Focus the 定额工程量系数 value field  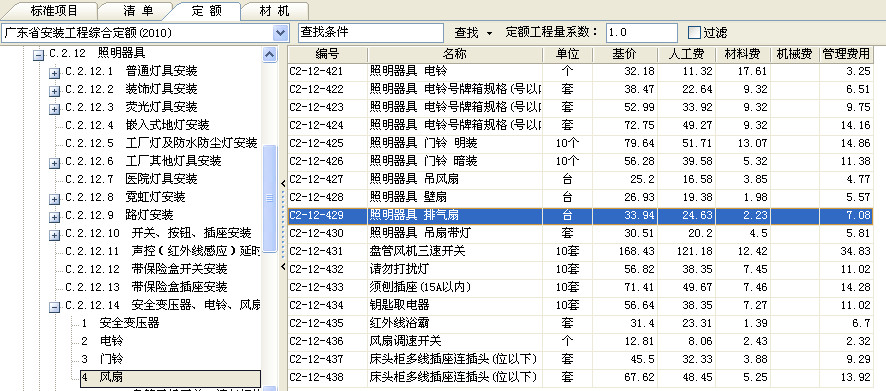click(641, 33)
